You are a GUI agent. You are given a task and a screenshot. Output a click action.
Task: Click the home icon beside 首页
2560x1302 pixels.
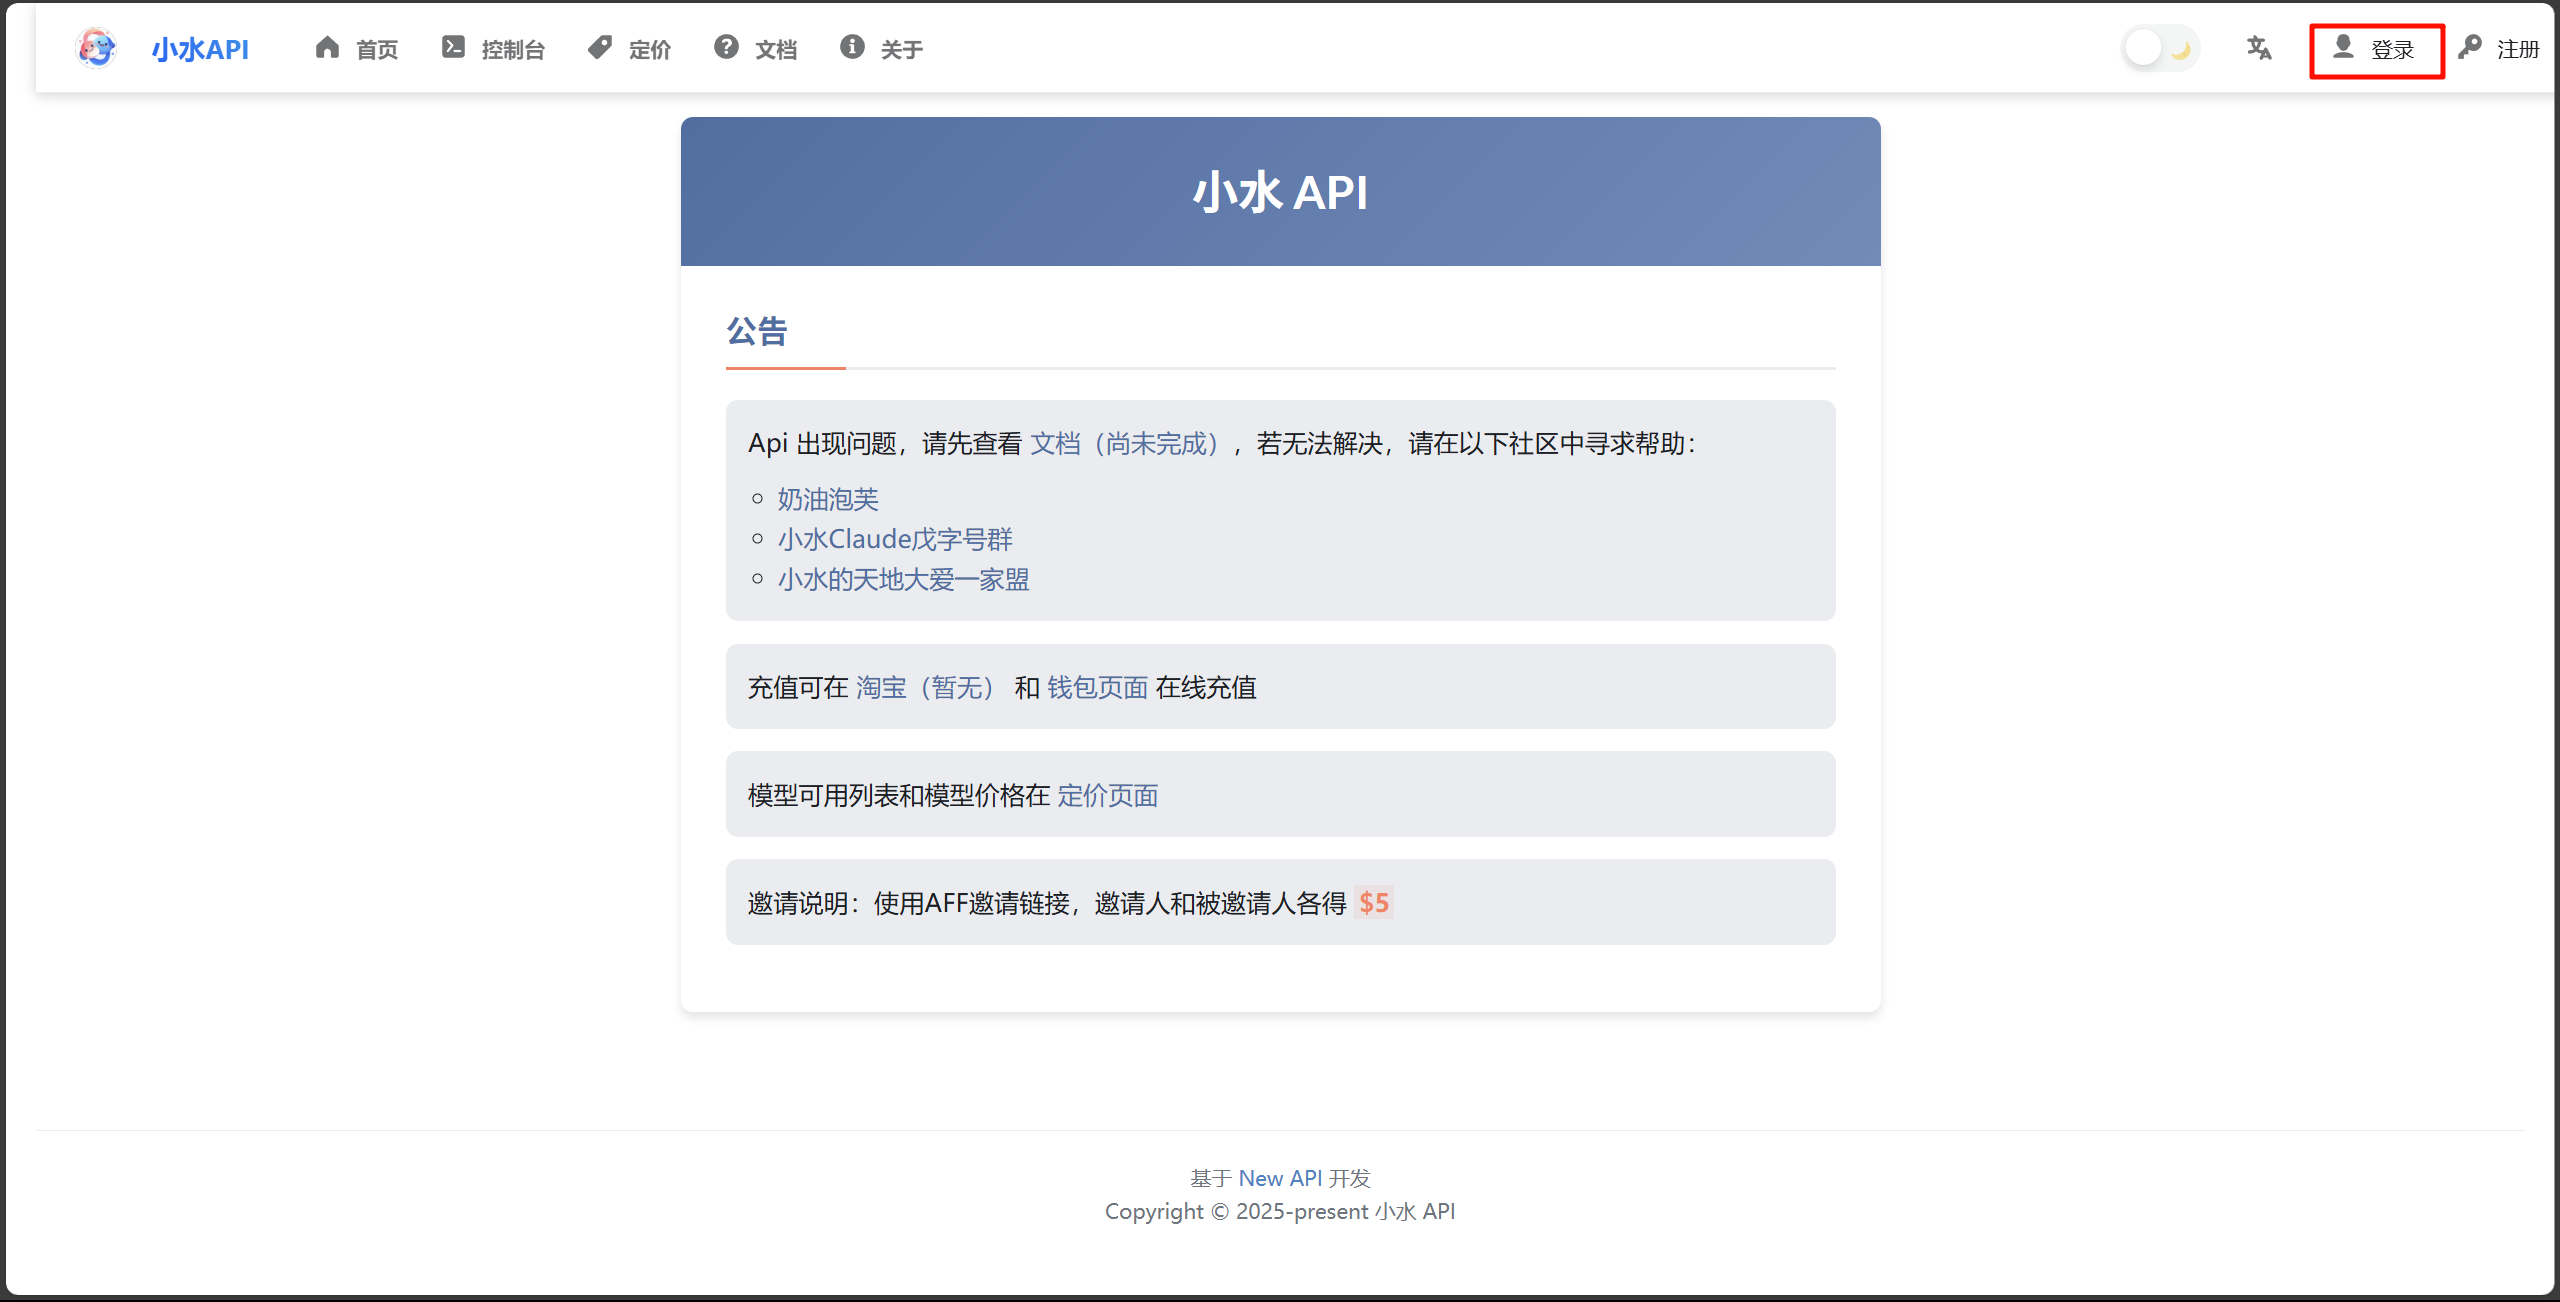tap(327, 48)
